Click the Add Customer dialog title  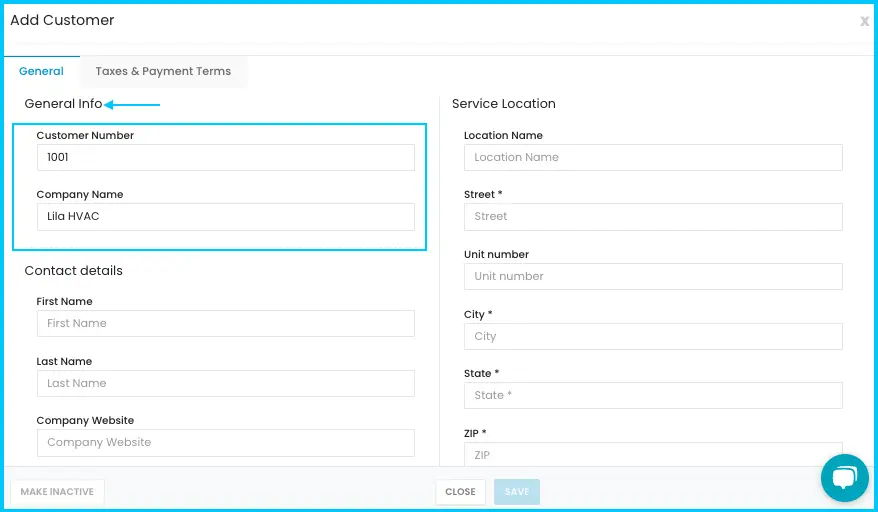(x=62, y=20)
